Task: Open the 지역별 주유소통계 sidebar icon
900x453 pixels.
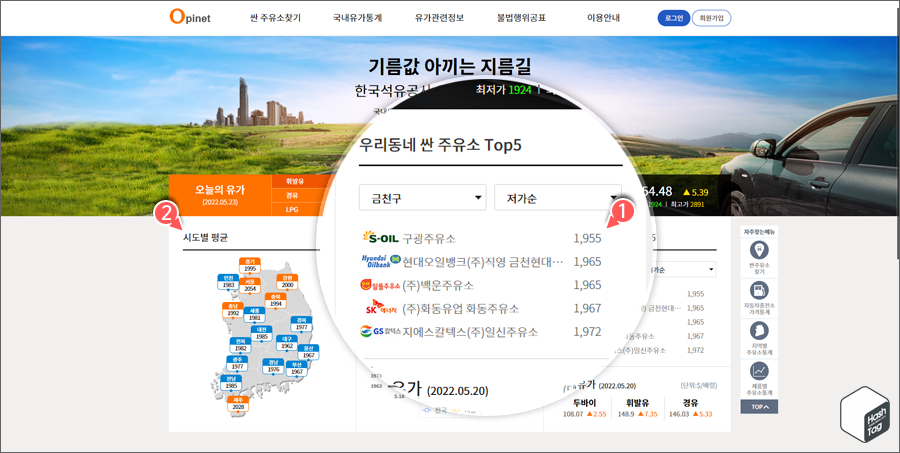Action: [759, 339]
